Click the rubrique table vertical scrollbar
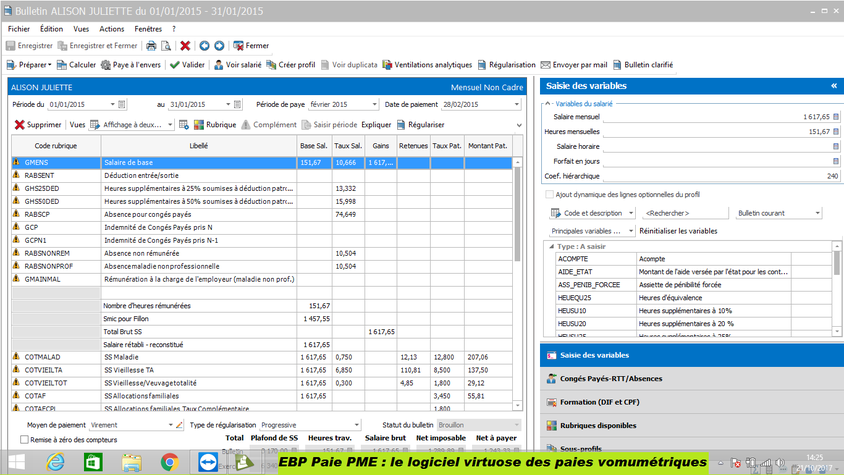 point(517,215)
